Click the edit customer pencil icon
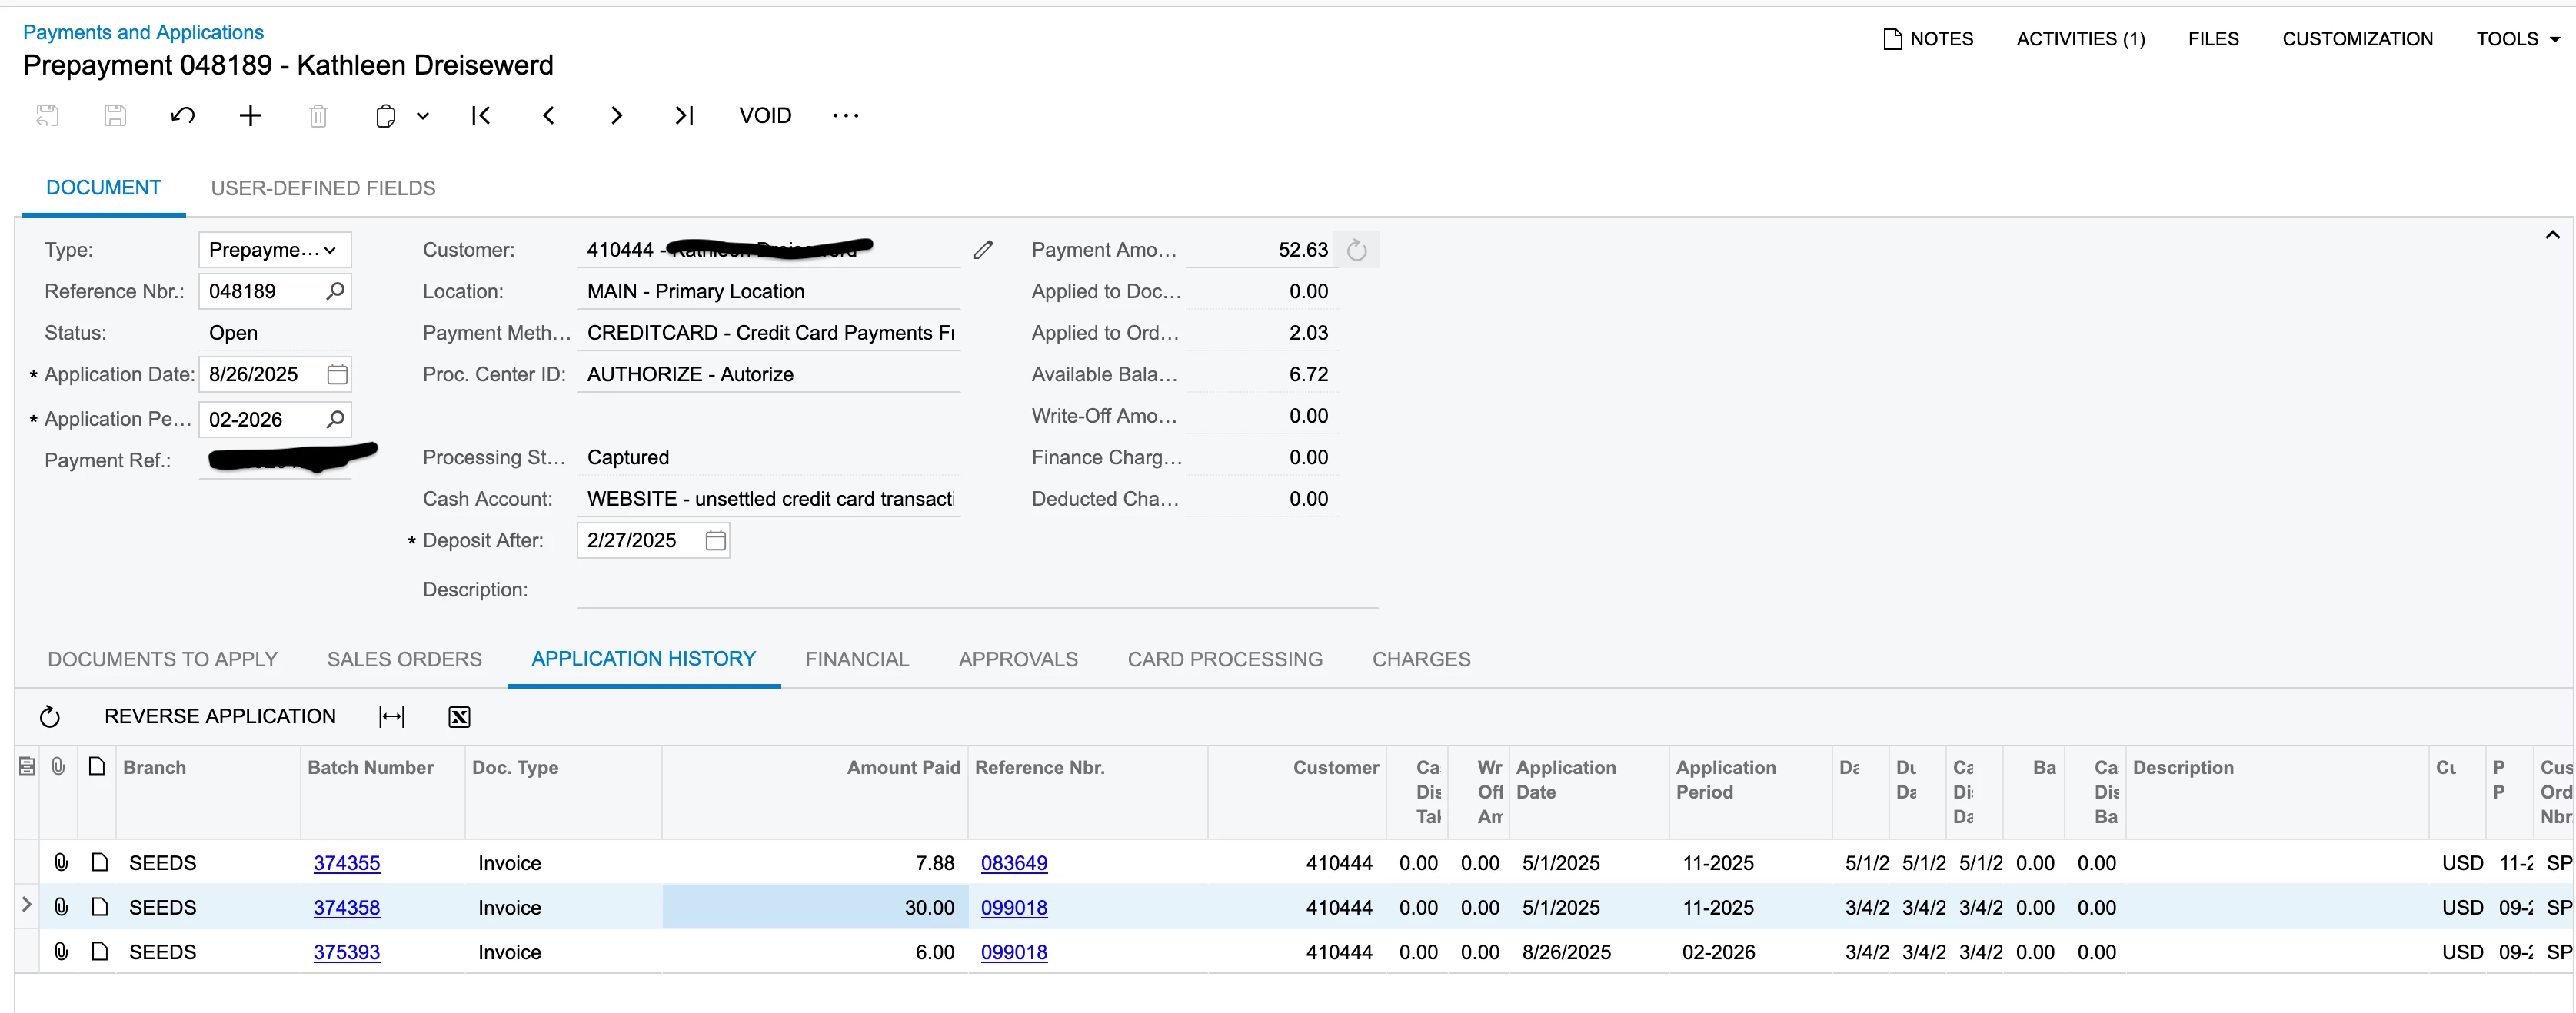The height and width of the screenshot is (1013, 2576). [983, 249]
